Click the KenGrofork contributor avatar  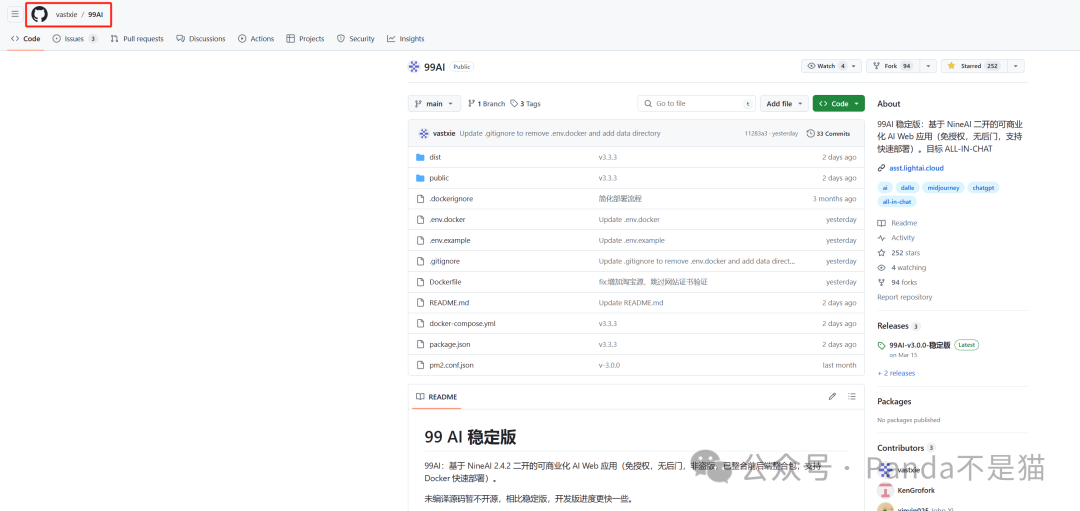pos(884,490)
